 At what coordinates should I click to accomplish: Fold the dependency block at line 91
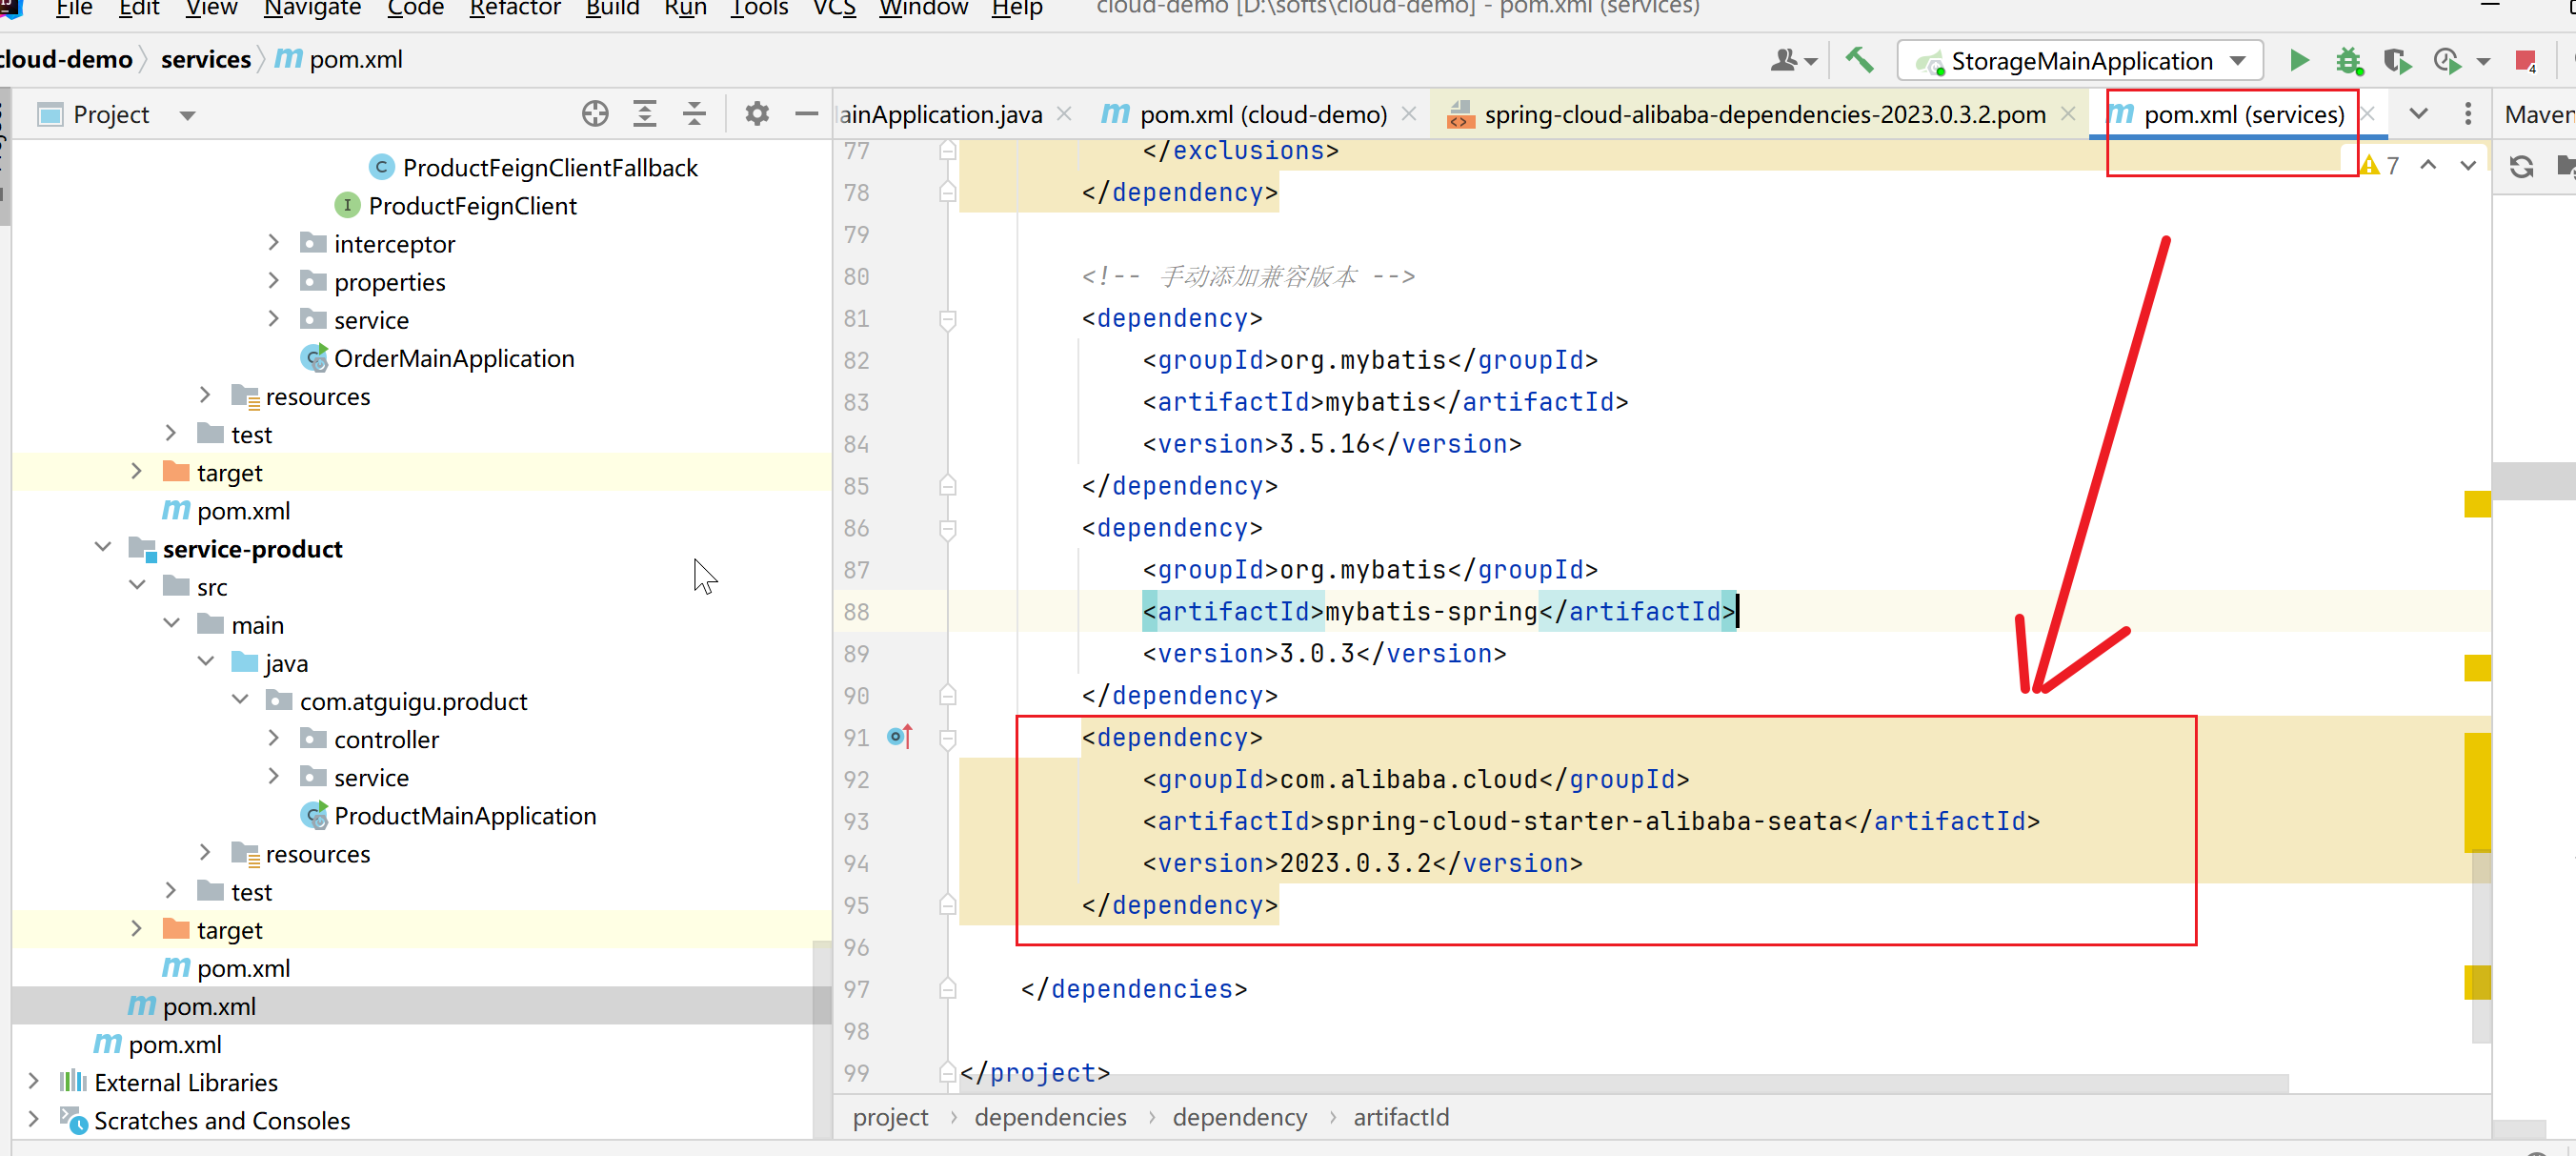tap(947, 739)
